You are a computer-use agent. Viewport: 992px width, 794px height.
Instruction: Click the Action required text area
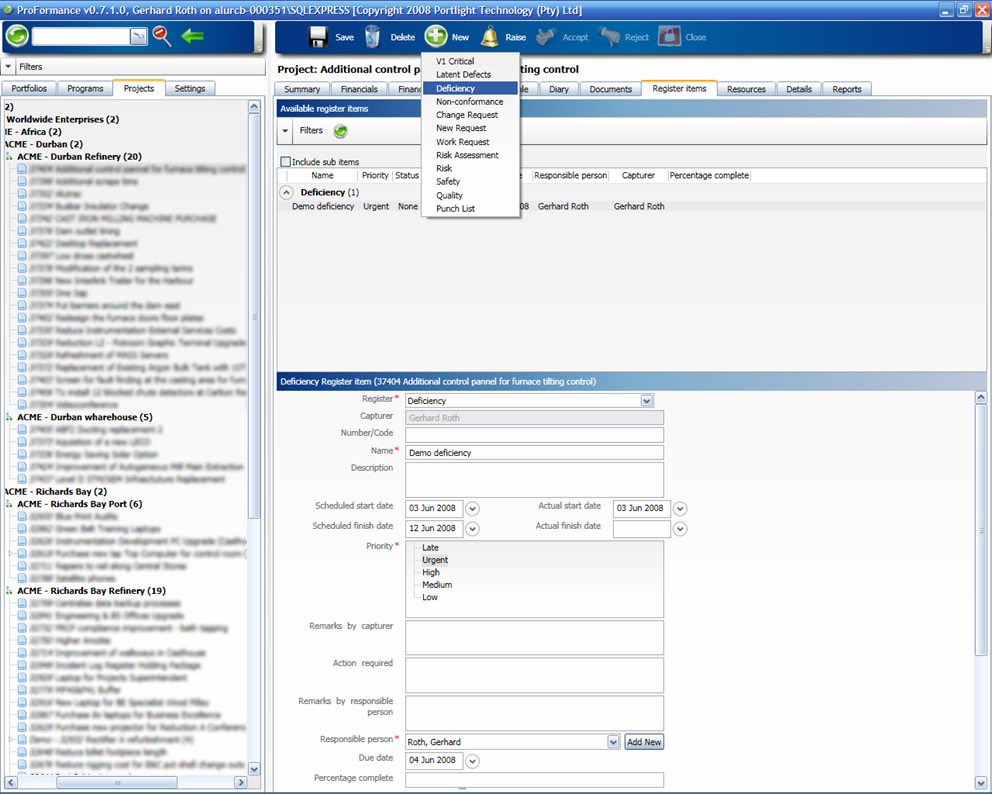tap(535, 675)
